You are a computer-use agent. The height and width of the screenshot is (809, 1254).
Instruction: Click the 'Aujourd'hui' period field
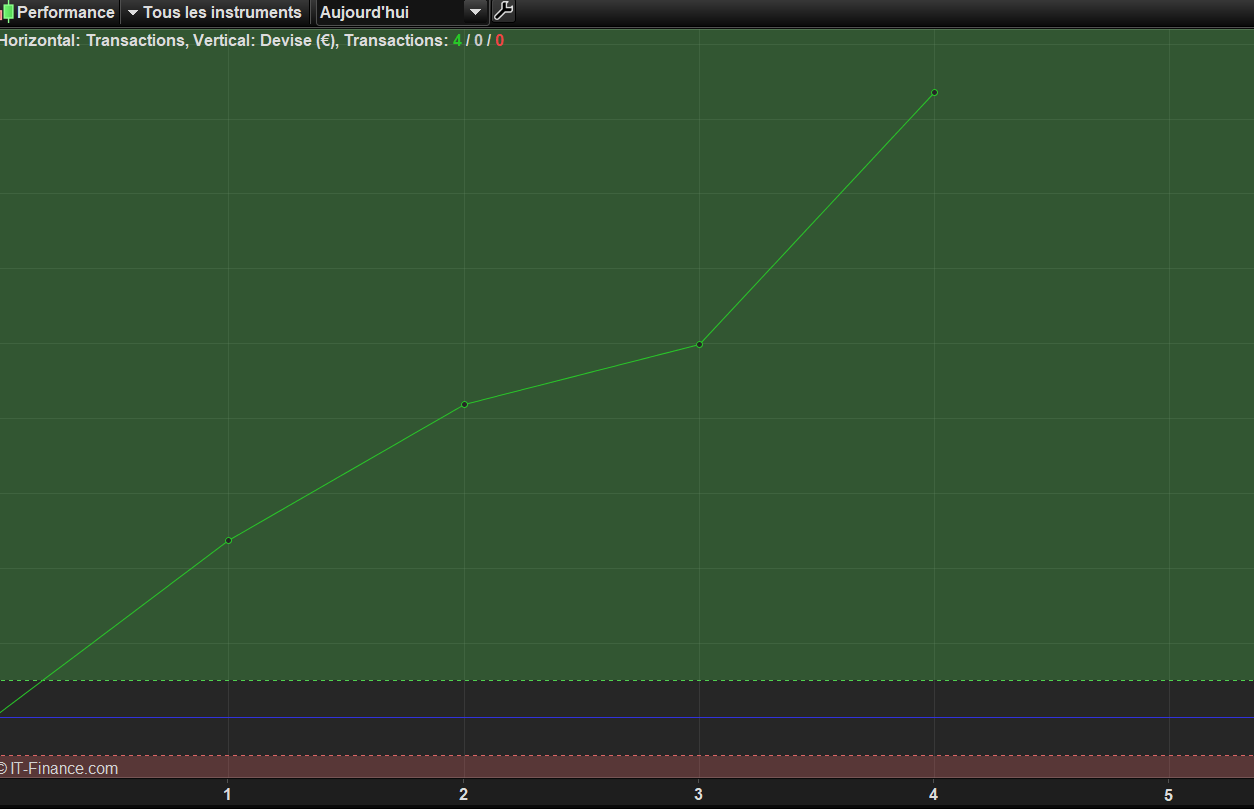[x=402, y=13]
